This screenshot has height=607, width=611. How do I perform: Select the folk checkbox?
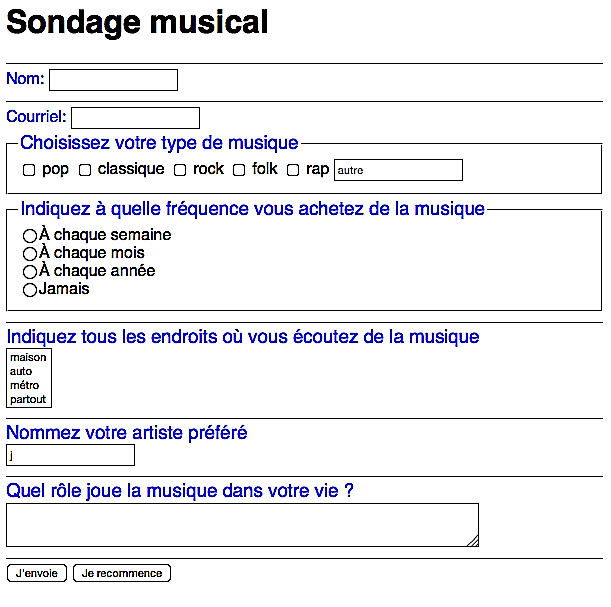pos(239,170)
